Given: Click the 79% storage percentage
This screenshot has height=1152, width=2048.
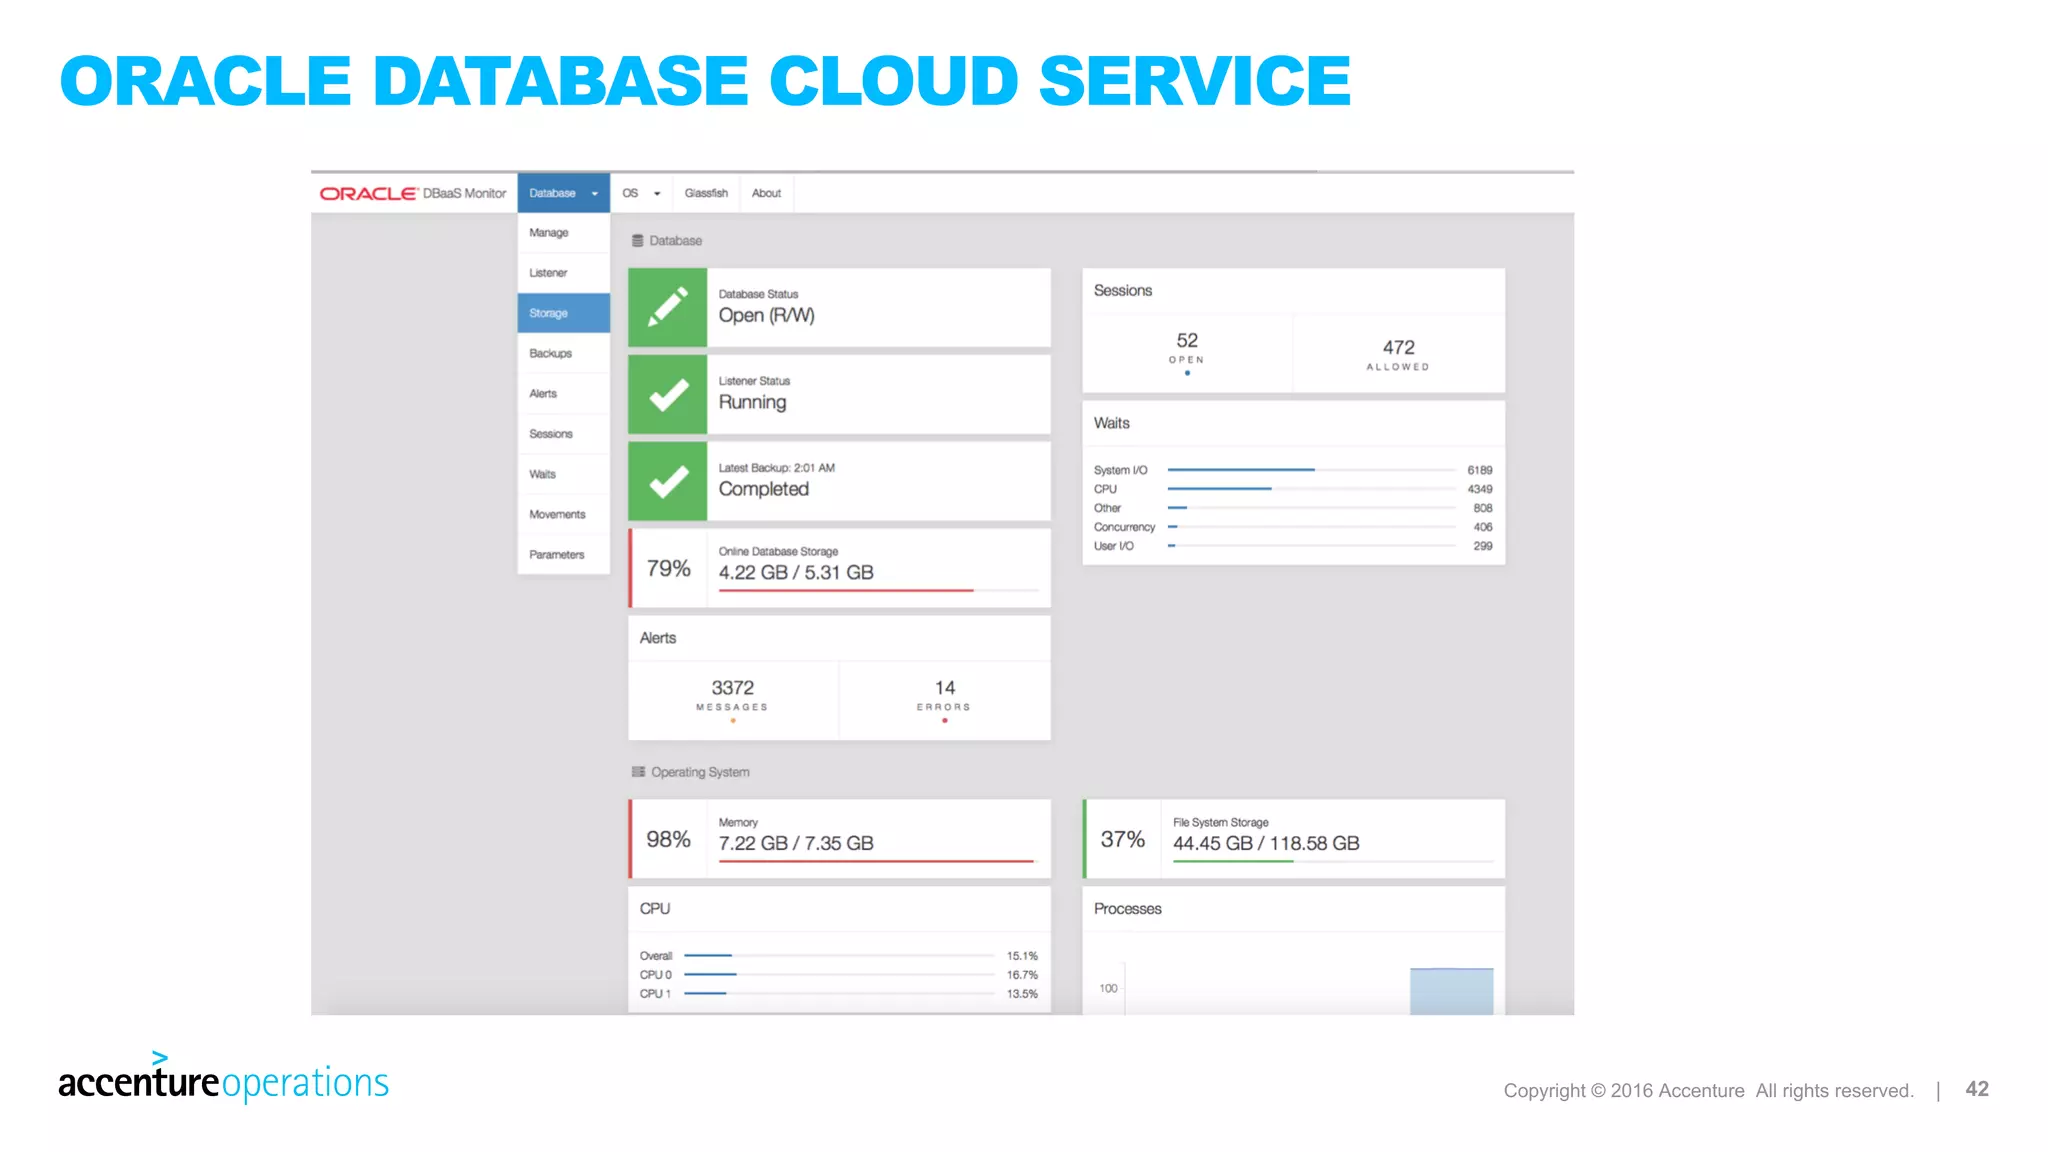Looking at the screenshot, I should 668,568.
